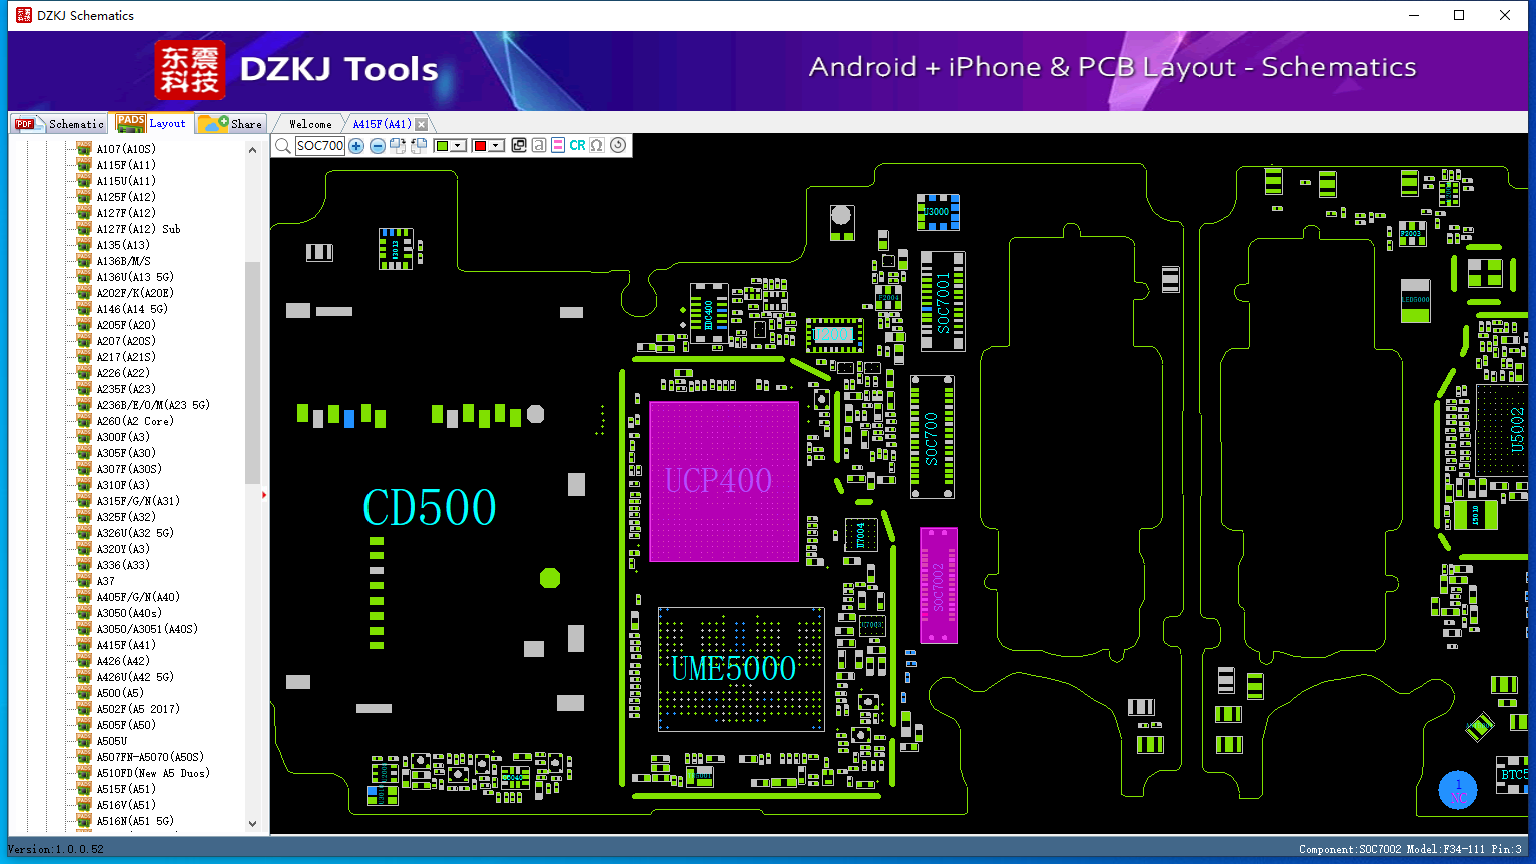Open the red color dropdown arrow

click(496, 146)
